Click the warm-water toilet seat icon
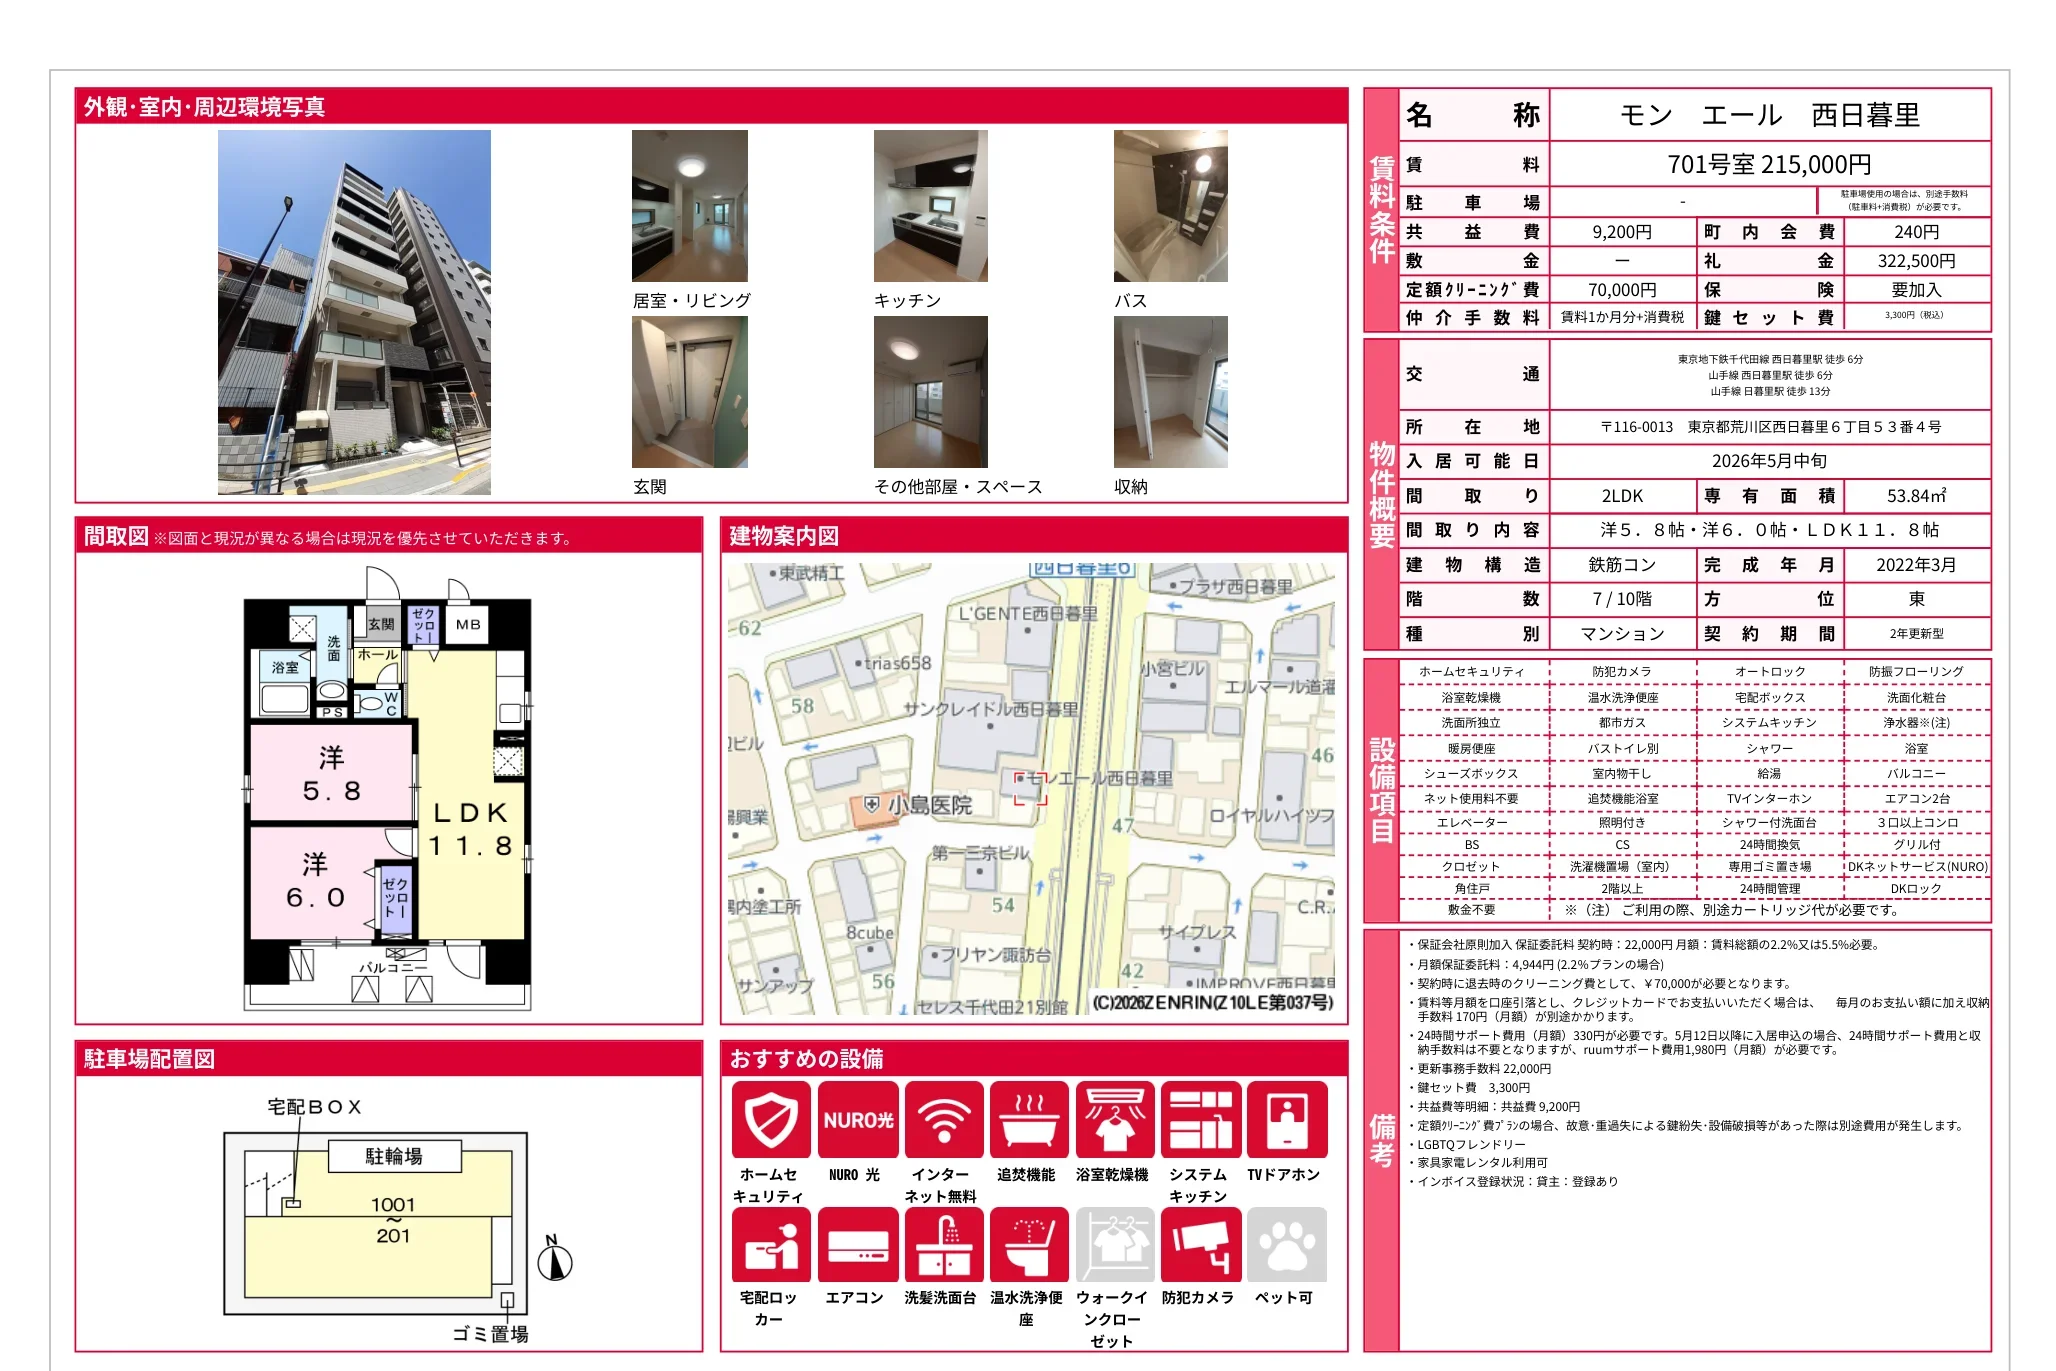The height and width of the screenshot is (1371, 2056). 1028,1244
